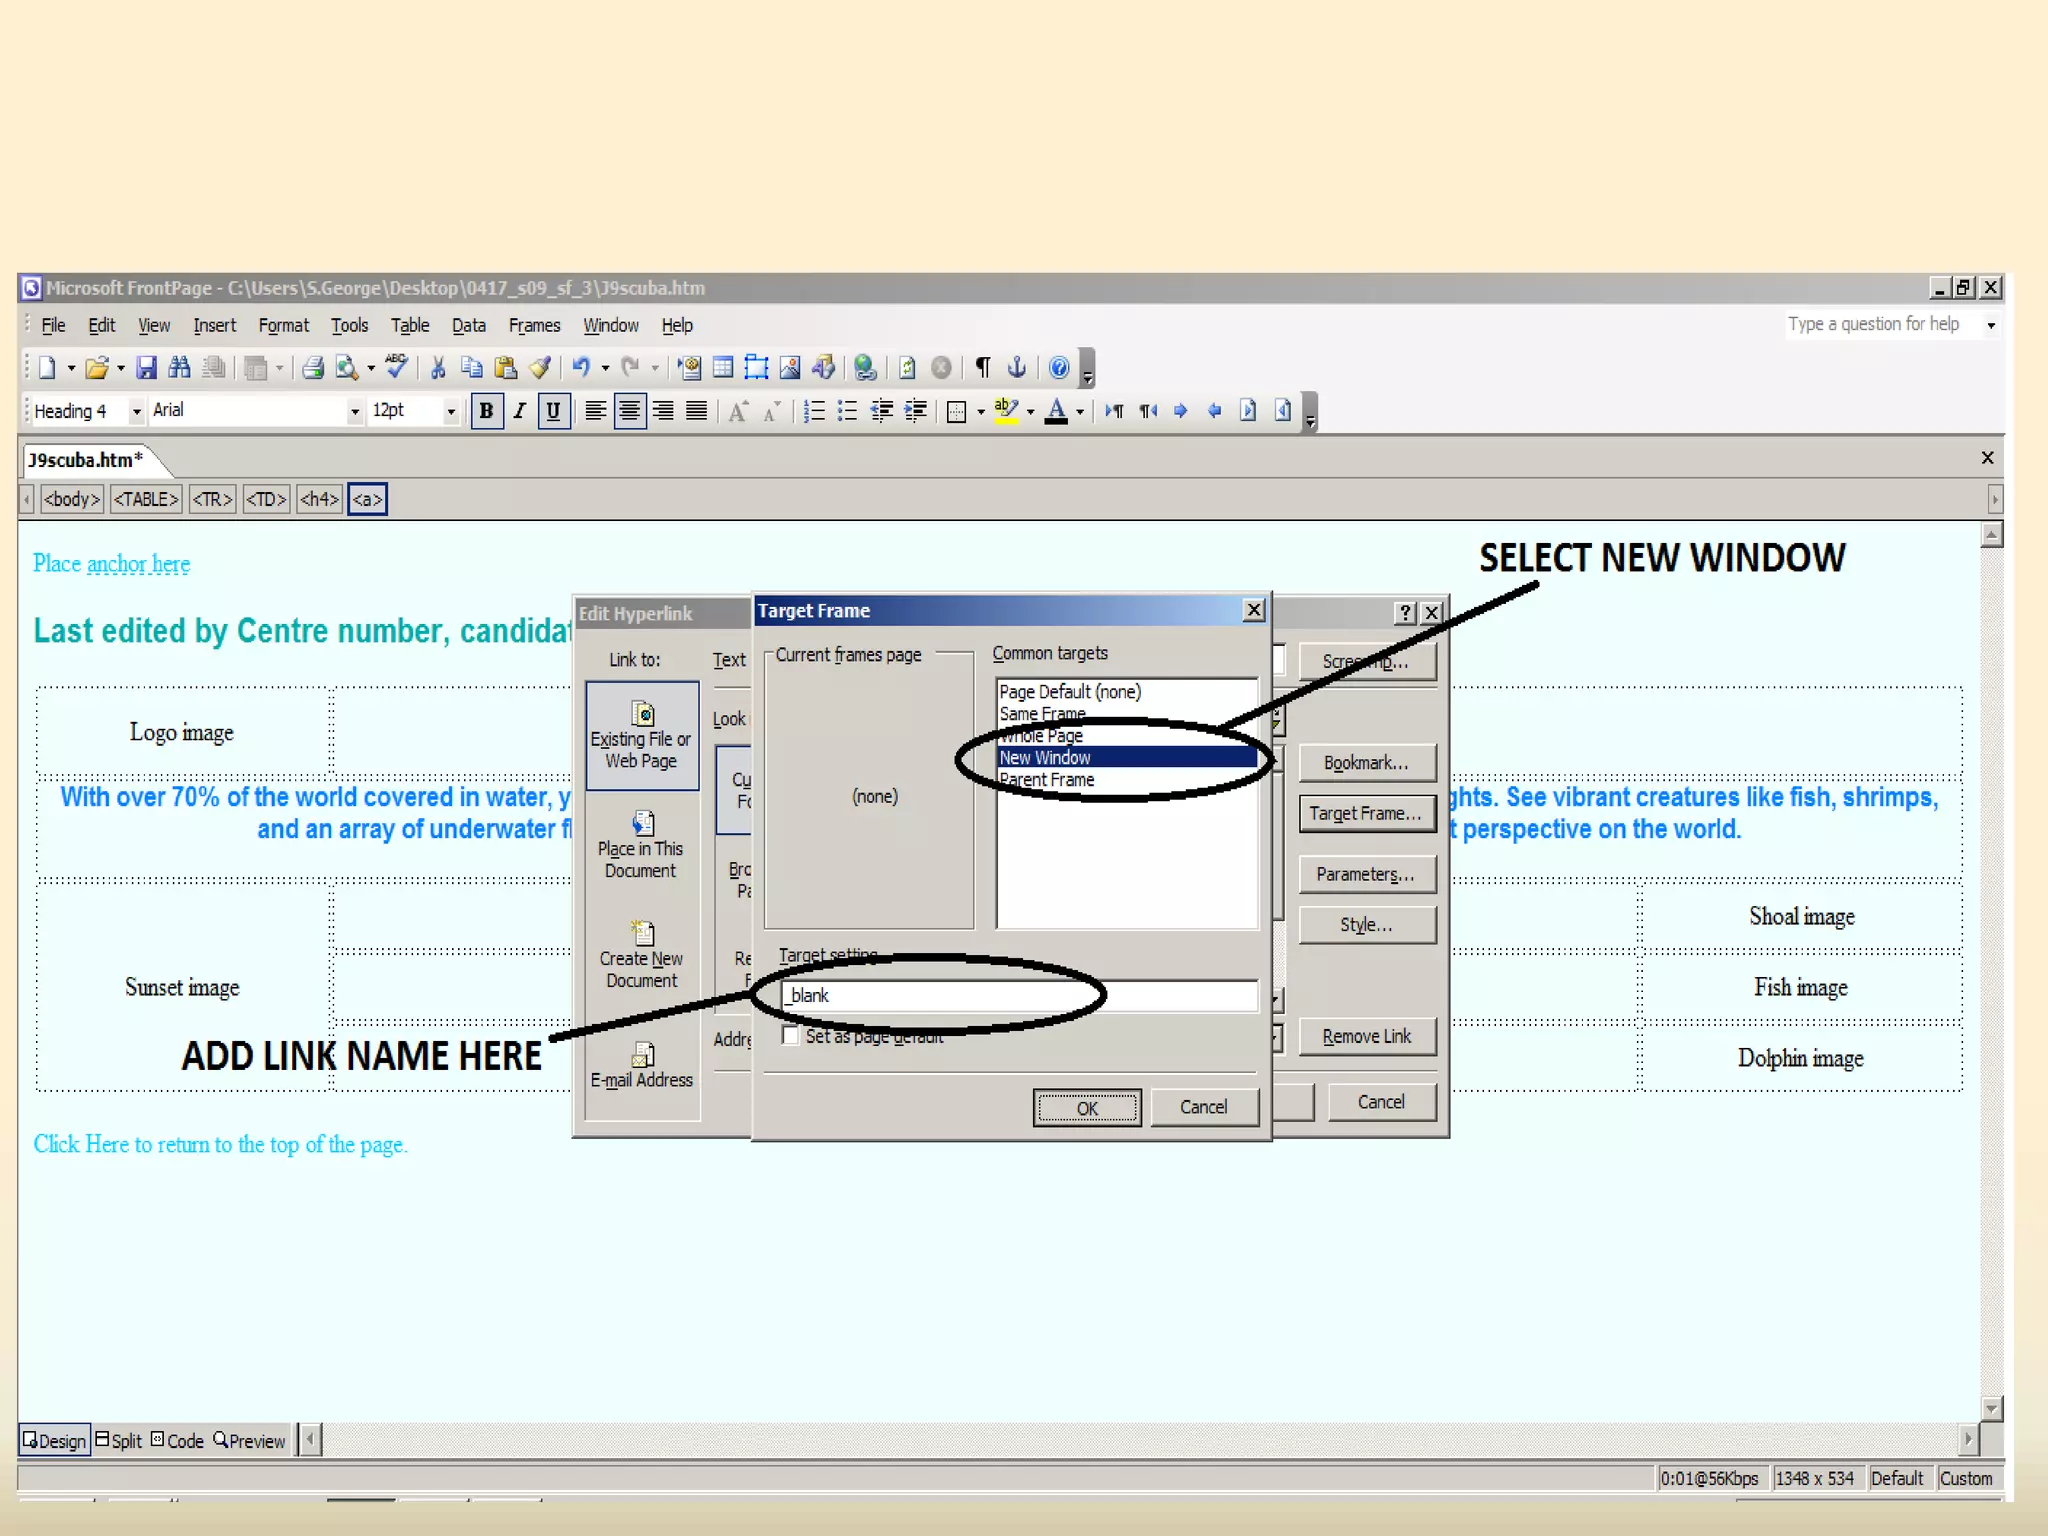Expand the Arial font dropdown
This screenshot has width=2048, height=1536.
pos(354,411)
